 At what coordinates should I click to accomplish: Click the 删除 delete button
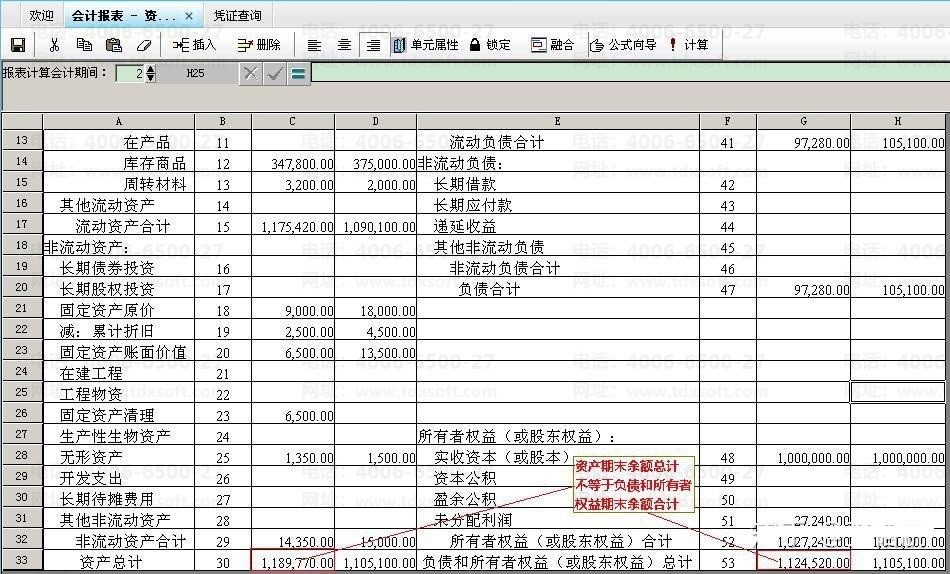click(x=259, y=45)
